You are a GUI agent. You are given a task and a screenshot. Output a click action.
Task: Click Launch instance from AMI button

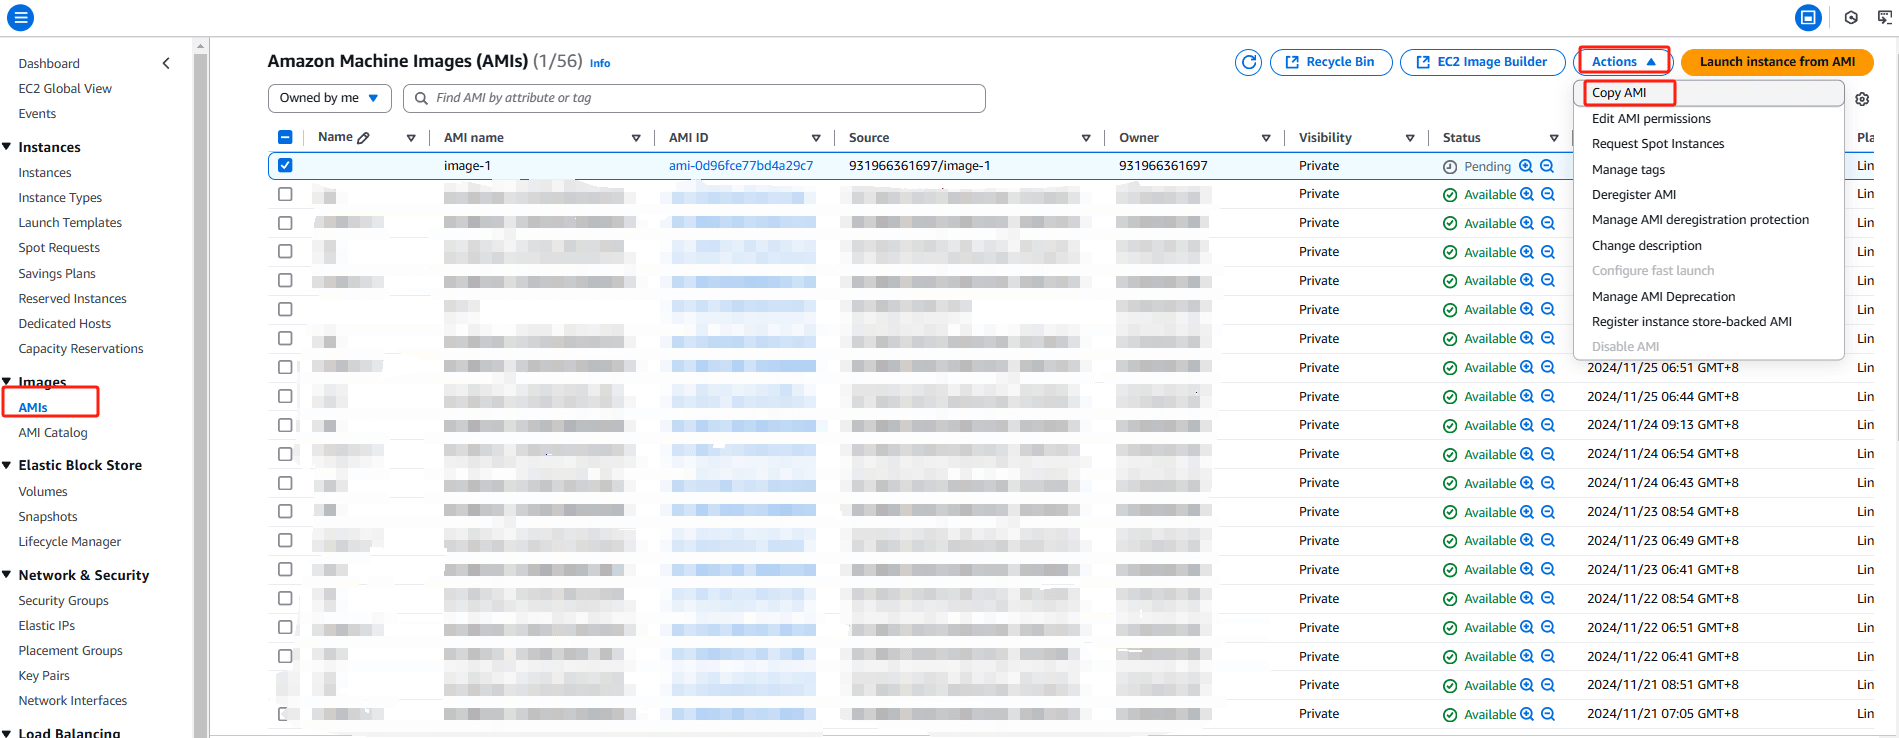click(1777, 62)
